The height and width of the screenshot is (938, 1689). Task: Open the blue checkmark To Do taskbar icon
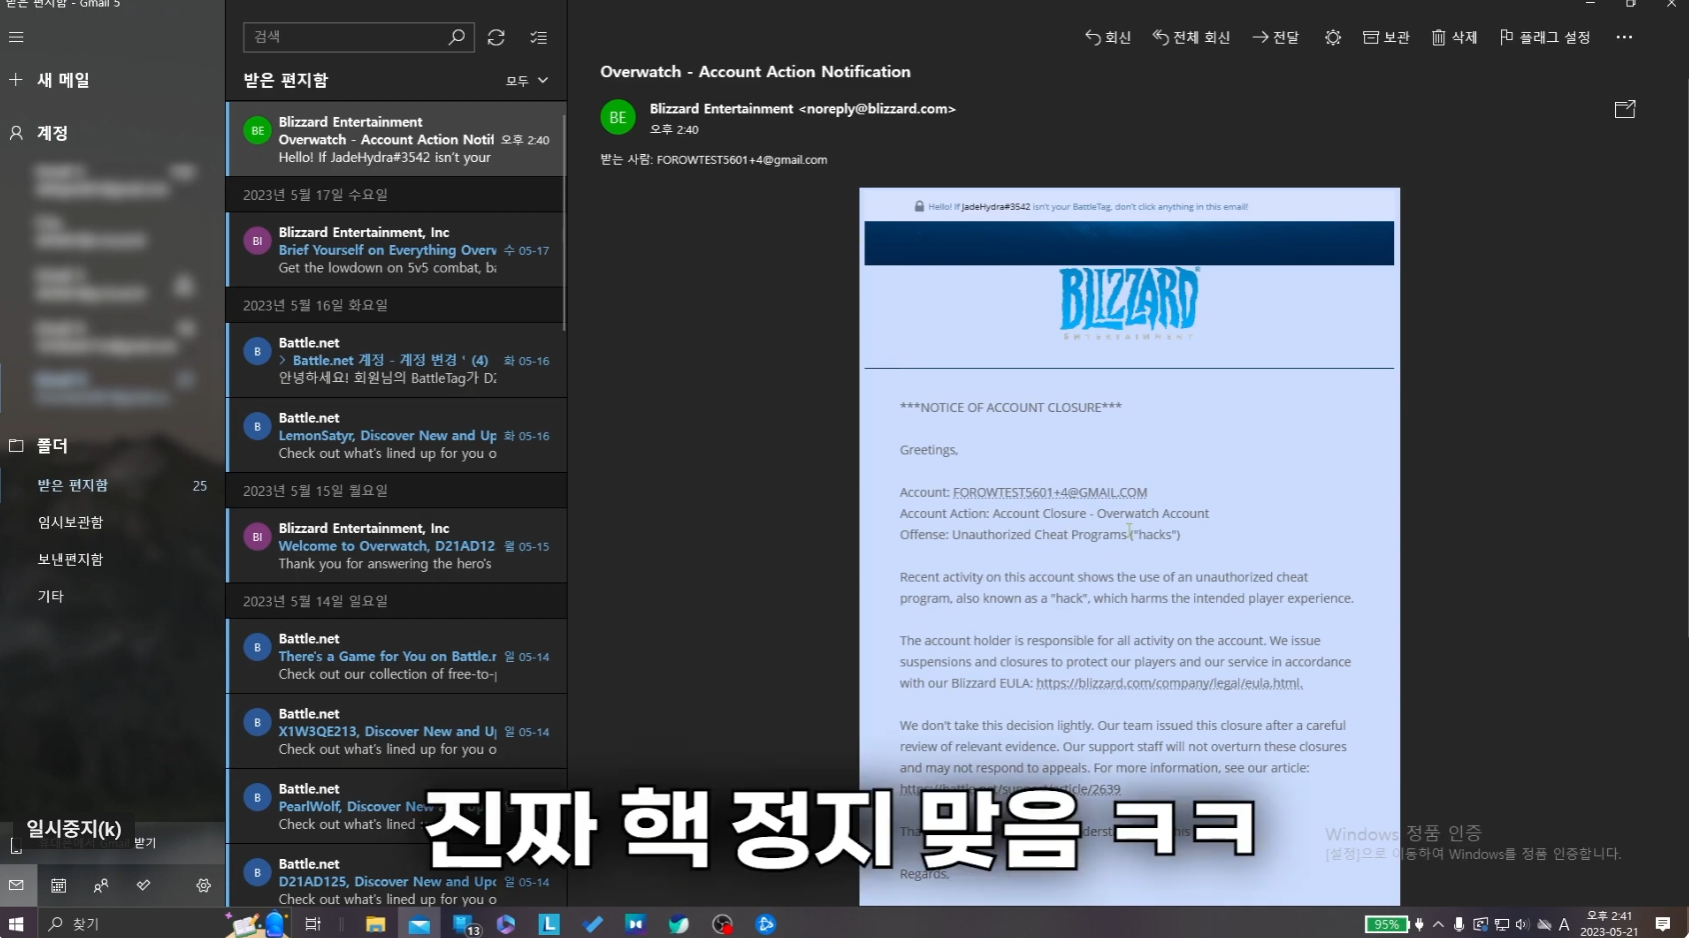(593, 924)
